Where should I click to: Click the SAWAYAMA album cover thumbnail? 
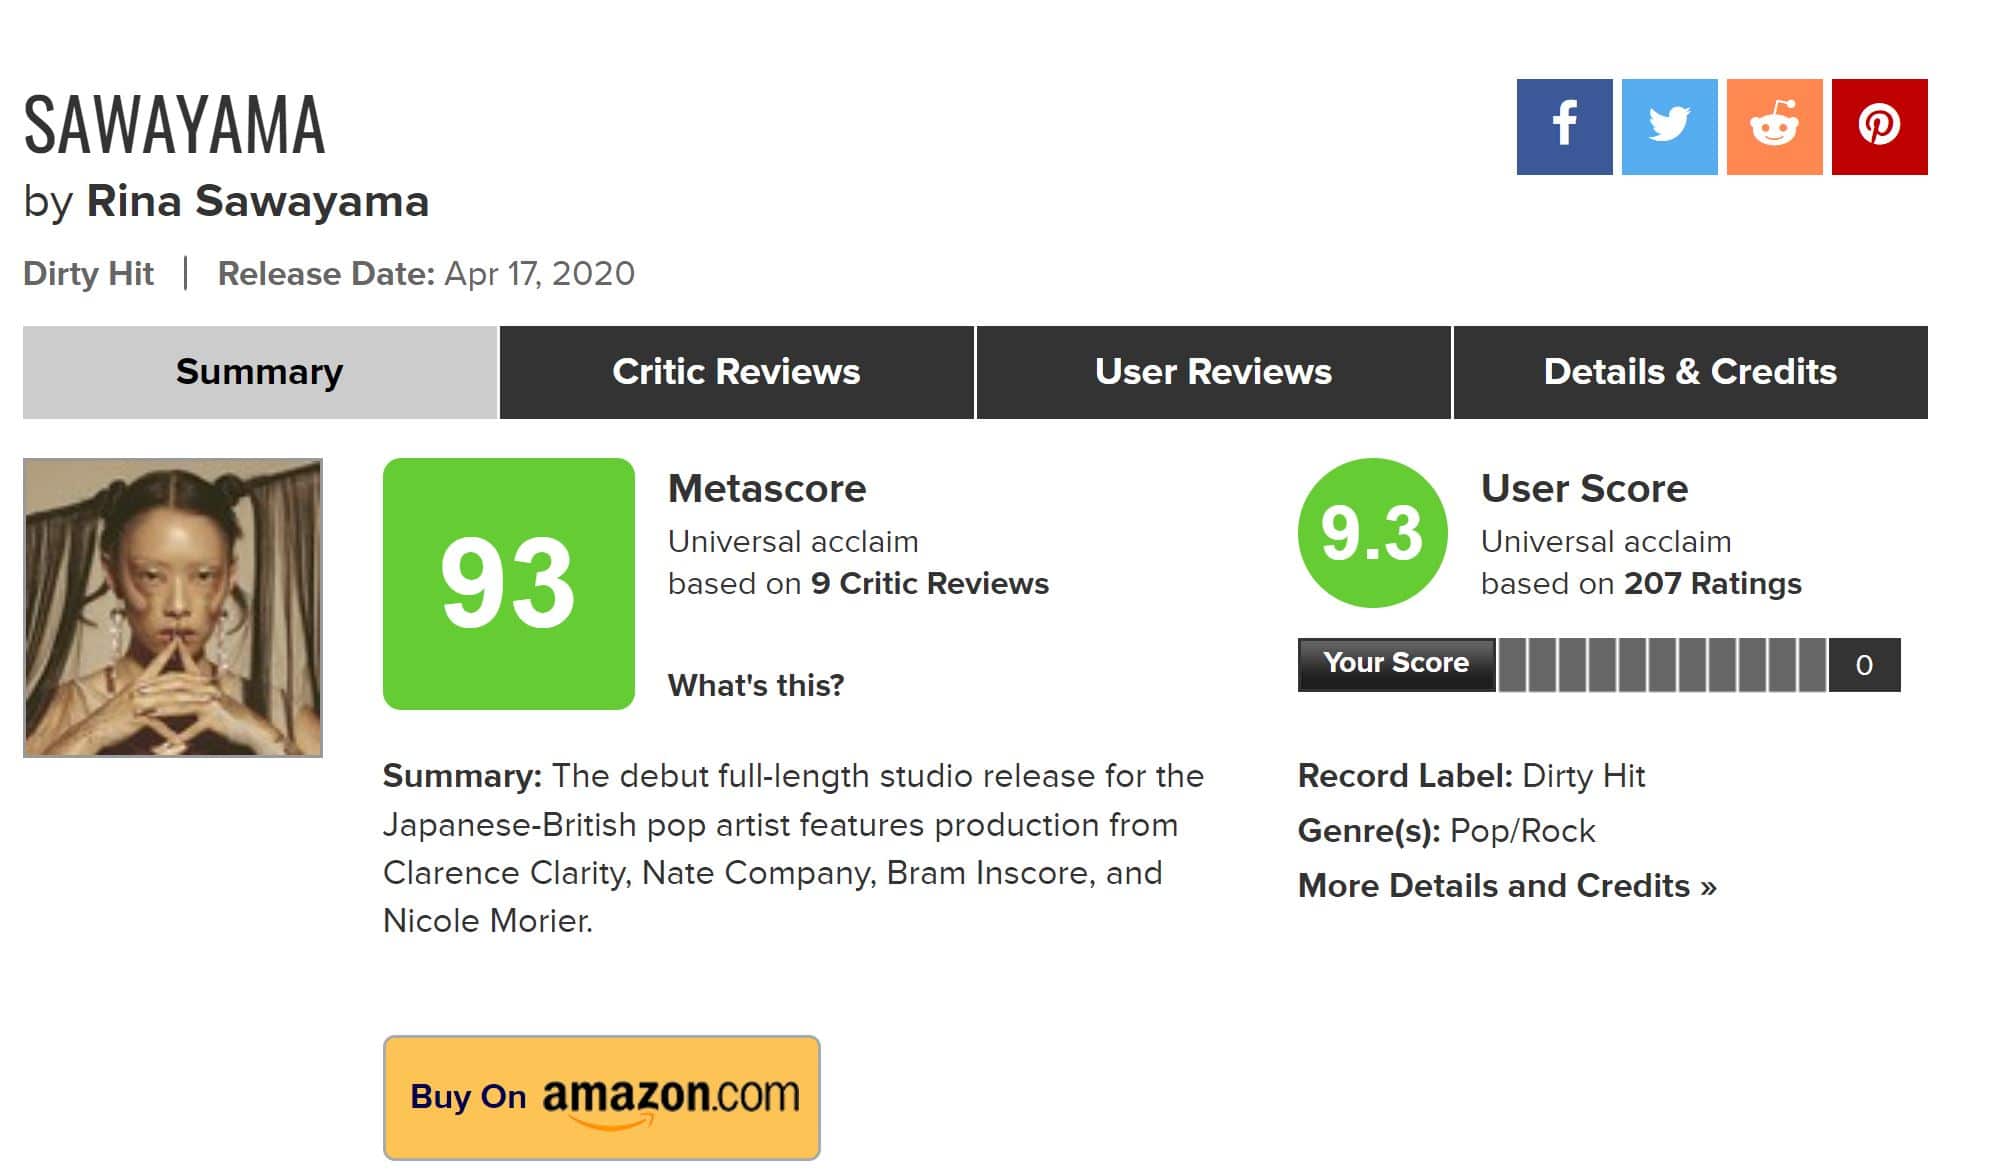[173, 607]
